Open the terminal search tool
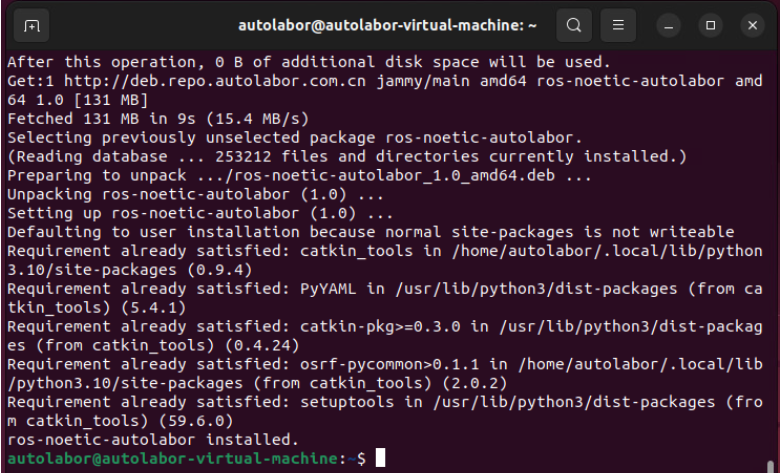Image resolution: width=780 pixels, height=473 pixels. pyautogui.click(x=574, y=25)
